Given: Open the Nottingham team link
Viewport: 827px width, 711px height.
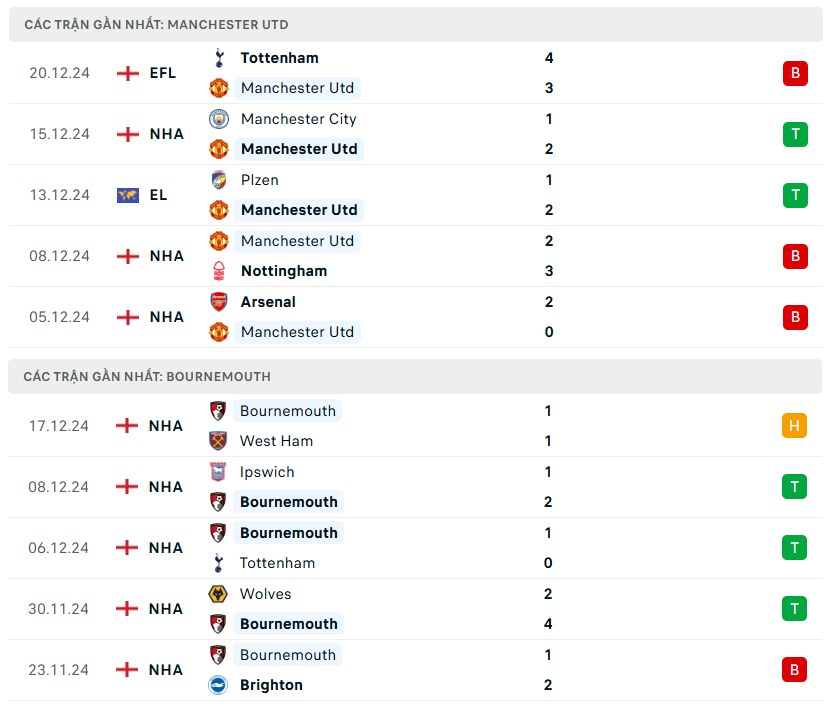Looking at the screenshot, I should pyautogui.click(x=284, y=271).
